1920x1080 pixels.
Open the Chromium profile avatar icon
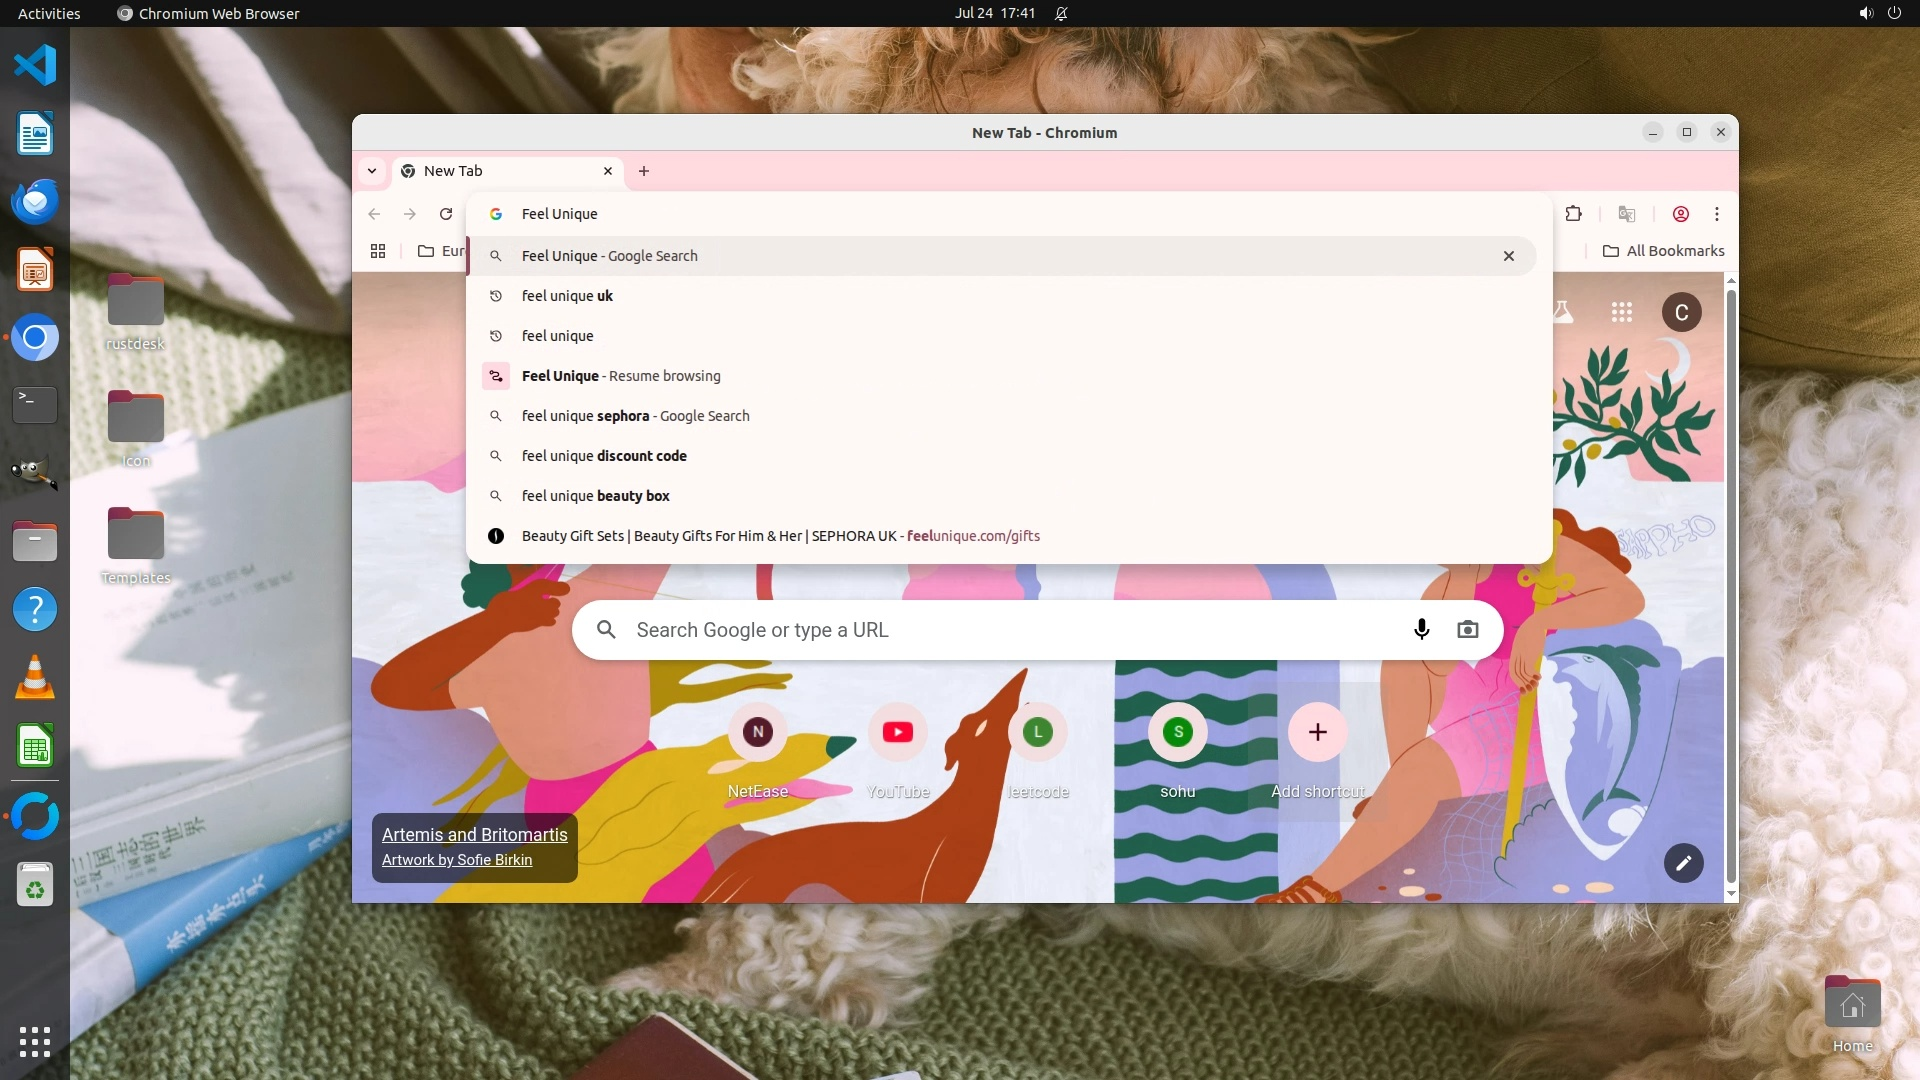pos(1681,214)
